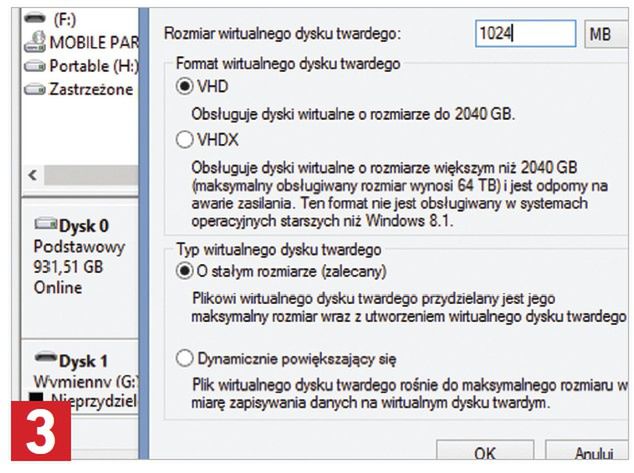The width and height of the screenshot is (634, 473).
Task: Click the OK button
Action: pyautogui.click(x=484, y=452)
